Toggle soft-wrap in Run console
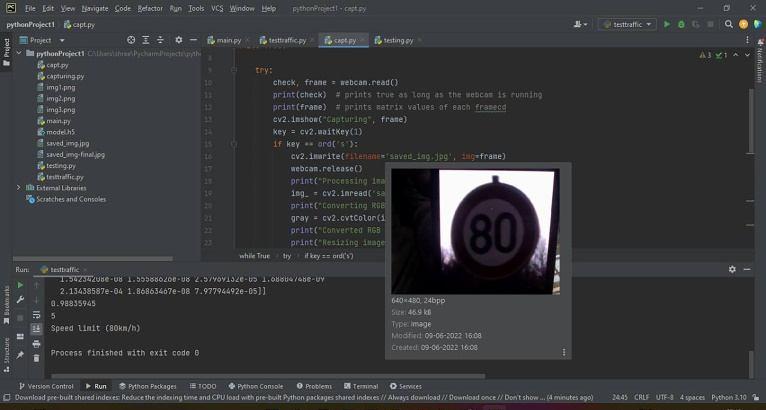Image resolution: width=766 pixels, height=410 pixels. tap(37, 314)
